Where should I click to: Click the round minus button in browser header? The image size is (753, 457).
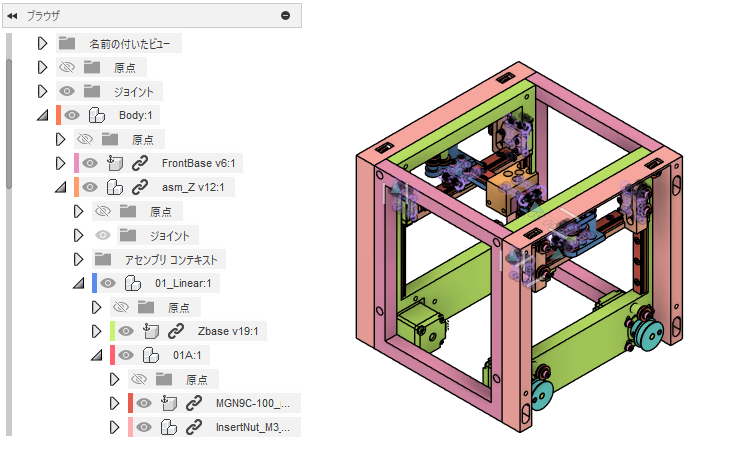click(x=285, y=15)
